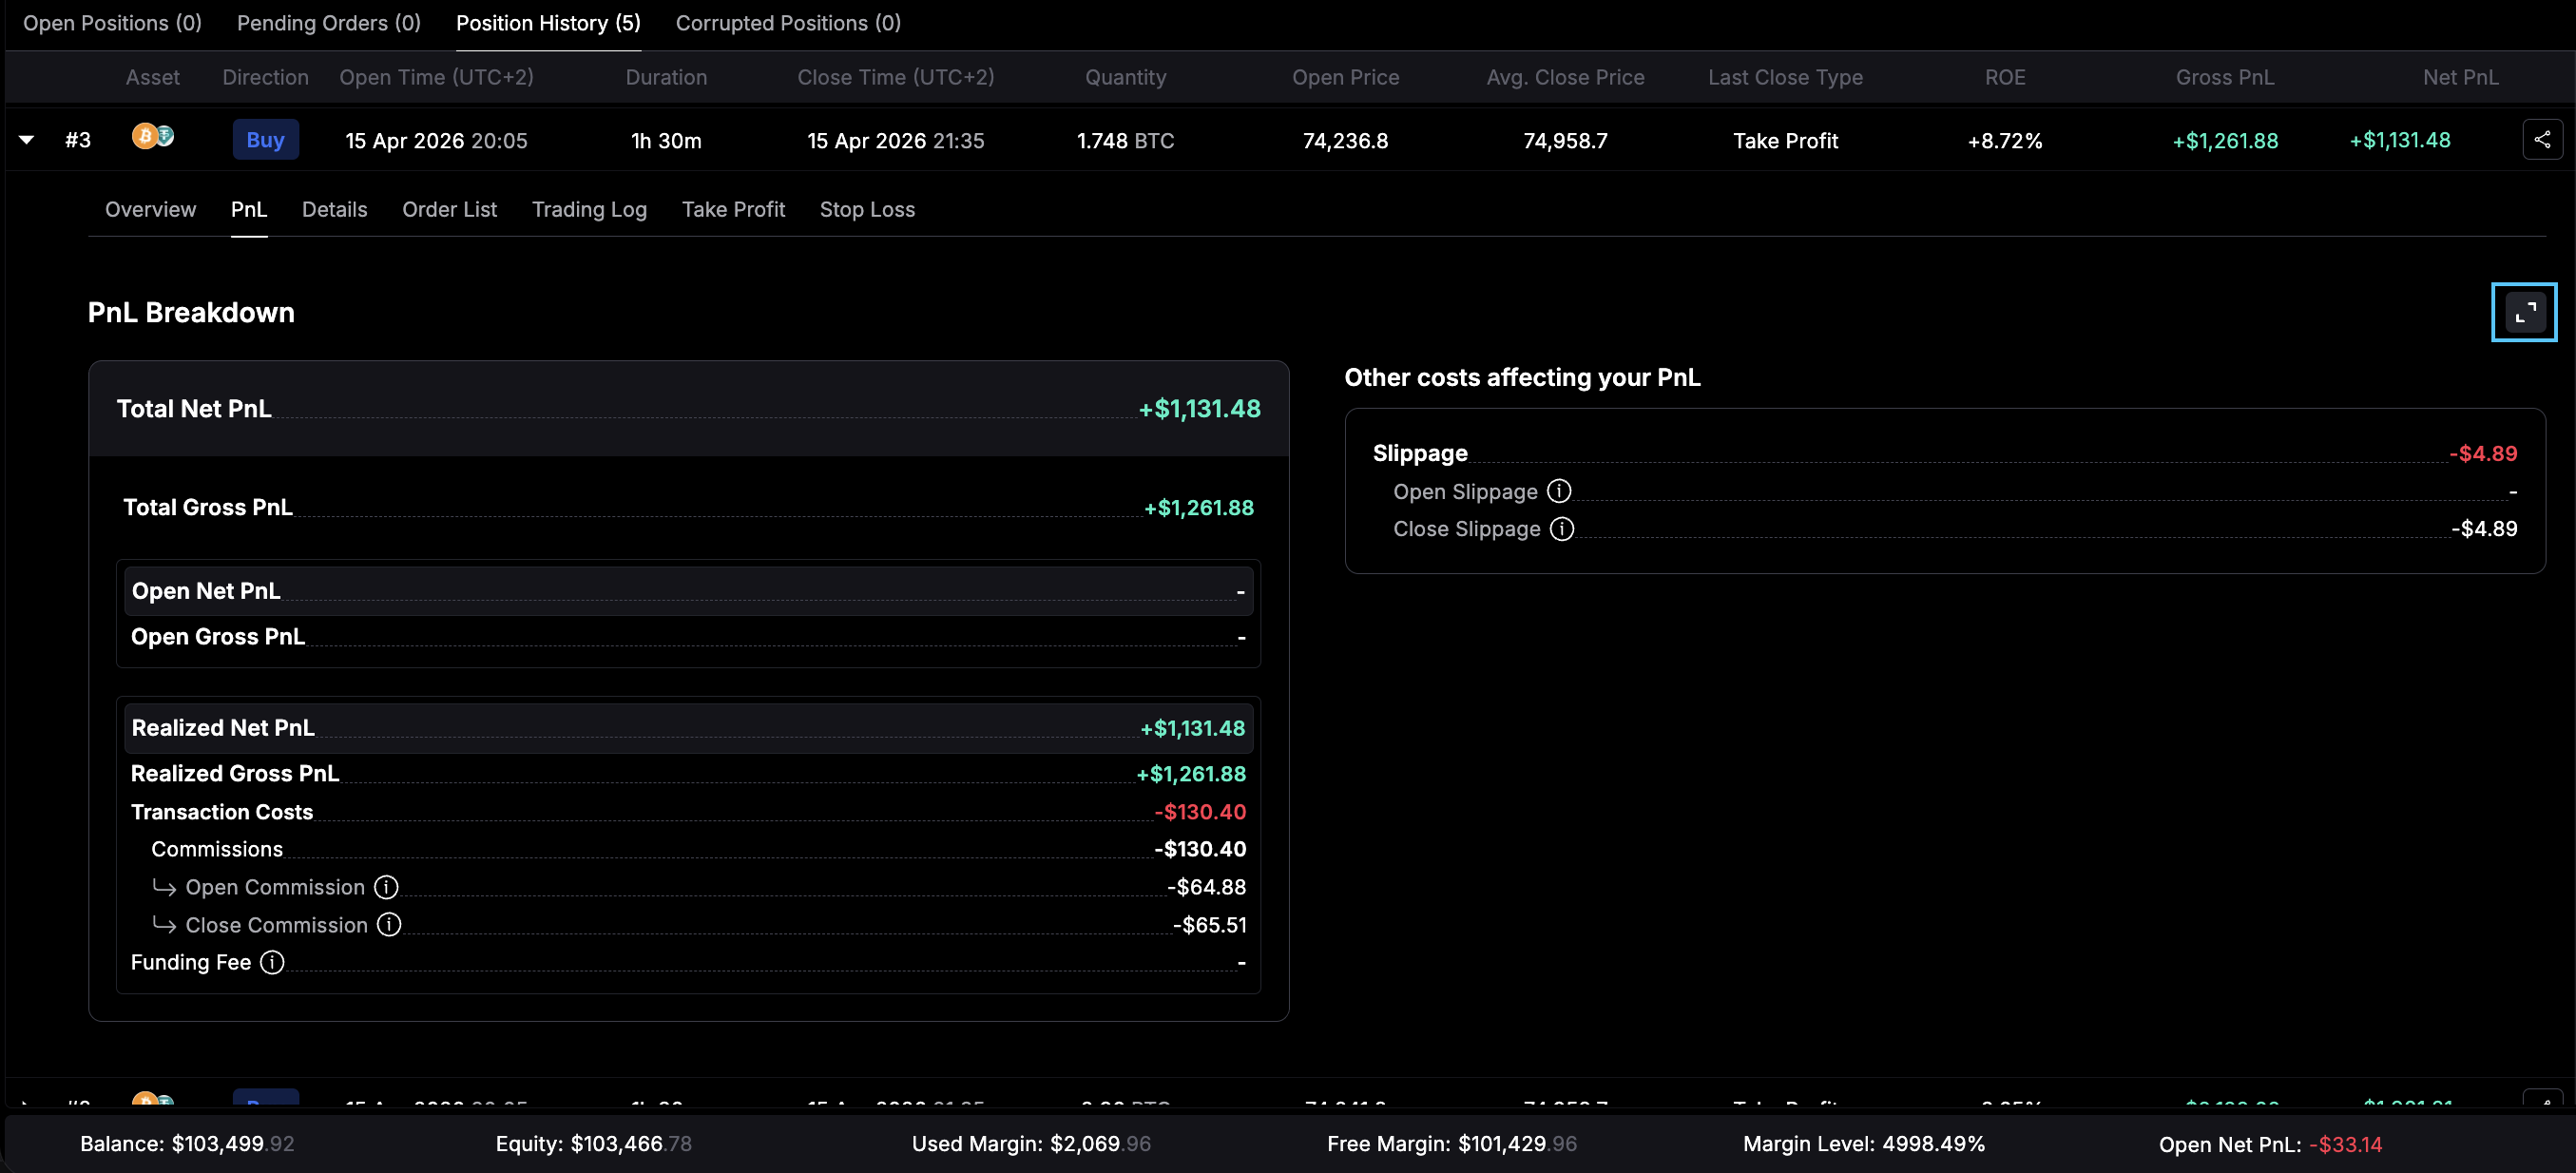
Task: Collapse position #3 row with triangle arrow
Action: coord(27,140)
